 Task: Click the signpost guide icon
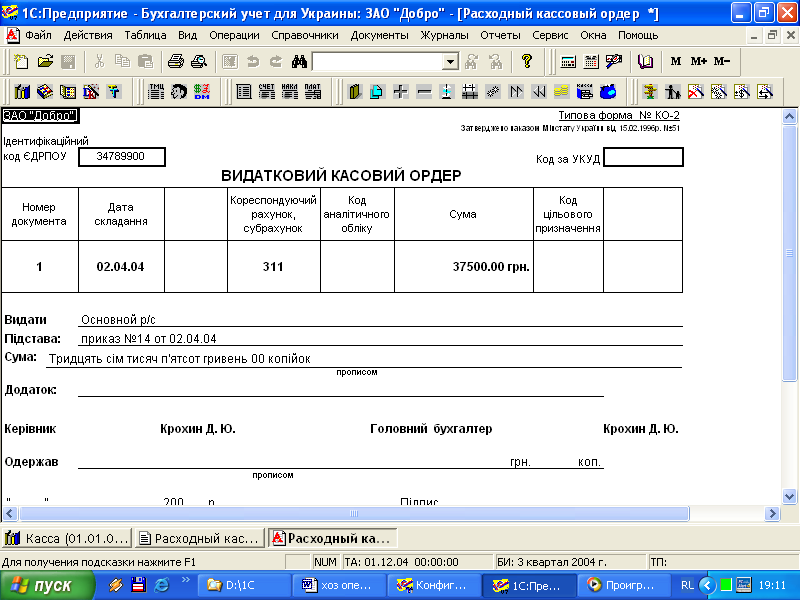click(x=650, y=92)
